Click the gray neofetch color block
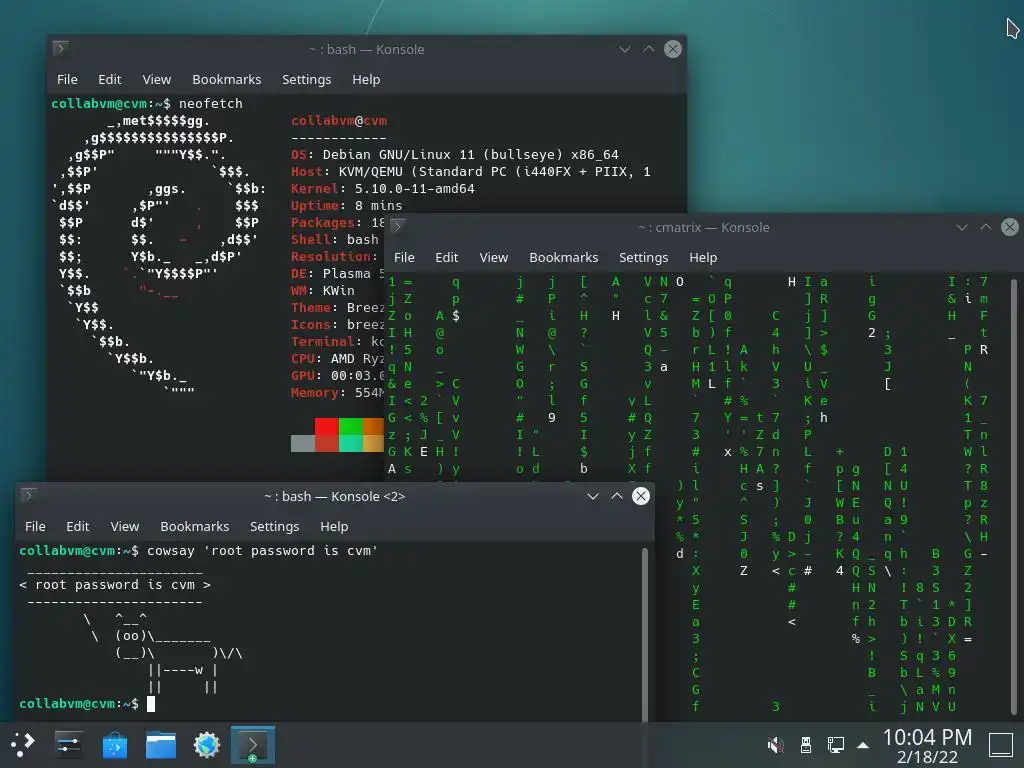The height and width of the screenshot is (768, 1024). click(x=302, y=443)
